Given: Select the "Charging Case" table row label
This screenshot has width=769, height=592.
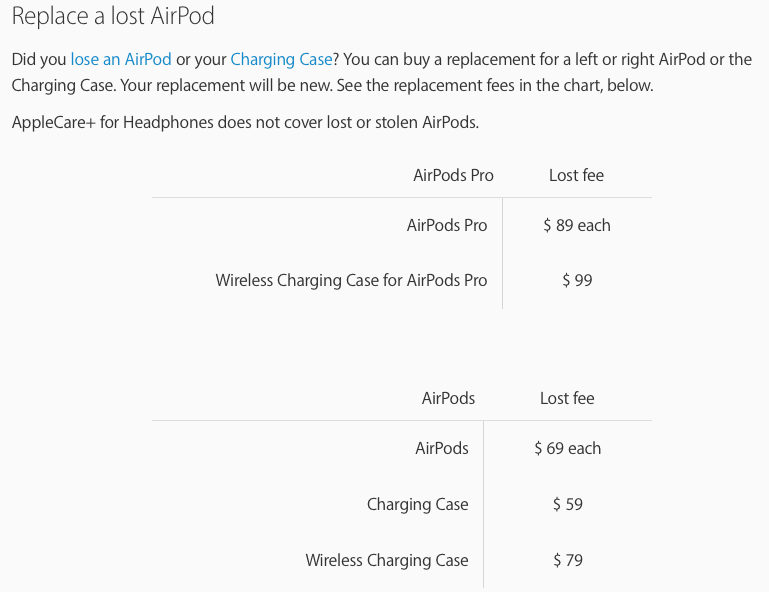Looking at the screenshot, I should click(x=417, y=504).
